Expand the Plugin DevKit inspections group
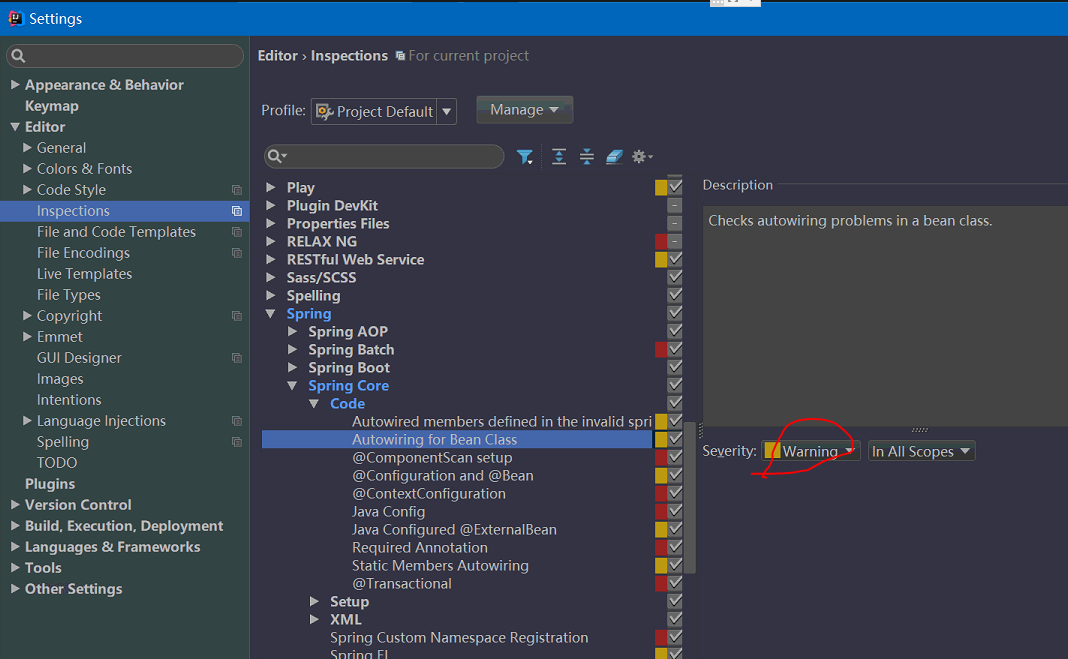Image resolution: width=1068 pixels, height=659 pixels. (271, 205)
